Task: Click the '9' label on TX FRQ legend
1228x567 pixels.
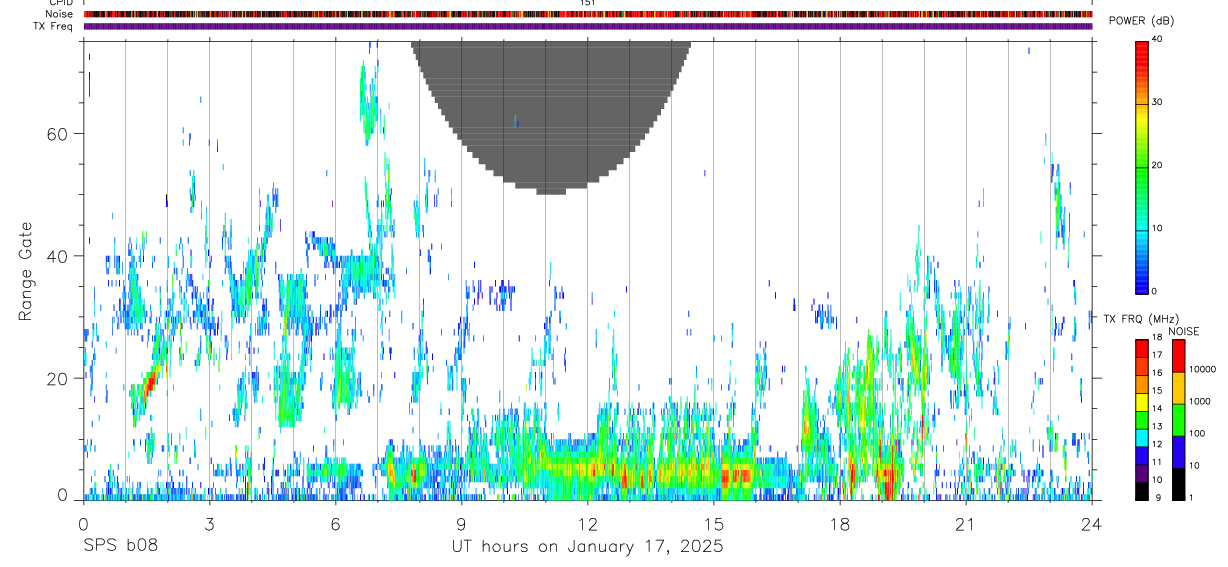Action: pos(1156,496)
